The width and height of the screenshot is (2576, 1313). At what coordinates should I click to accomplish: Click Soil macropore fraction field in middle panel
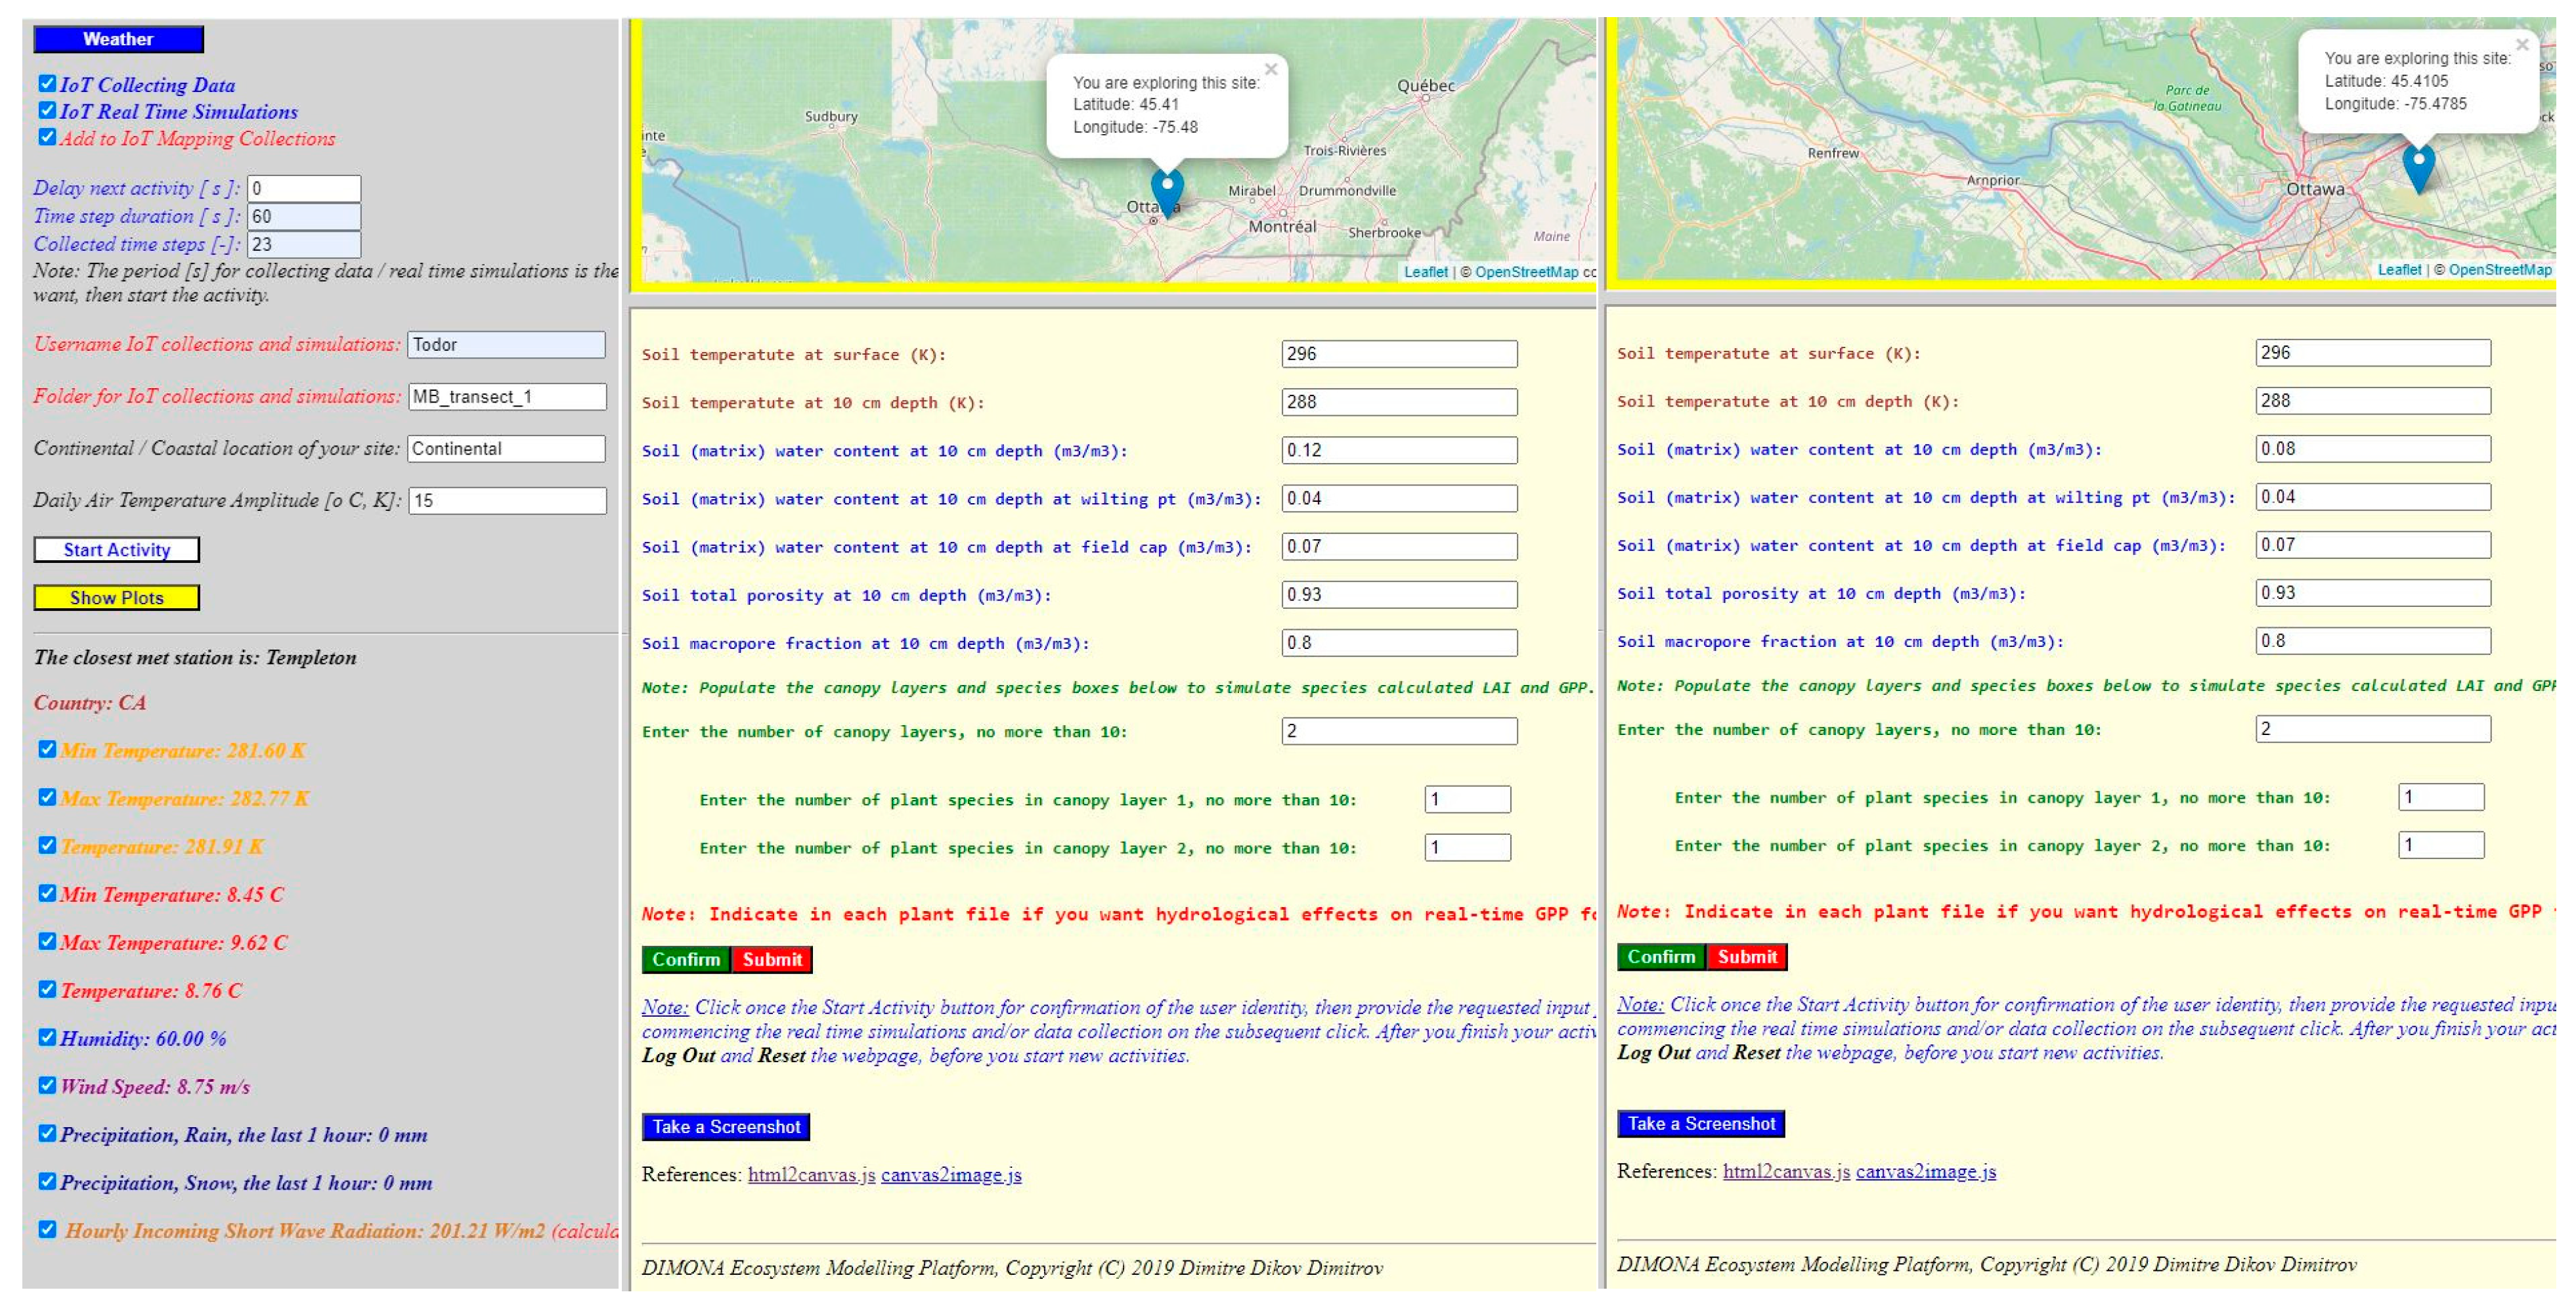(x=1400, y=642)
